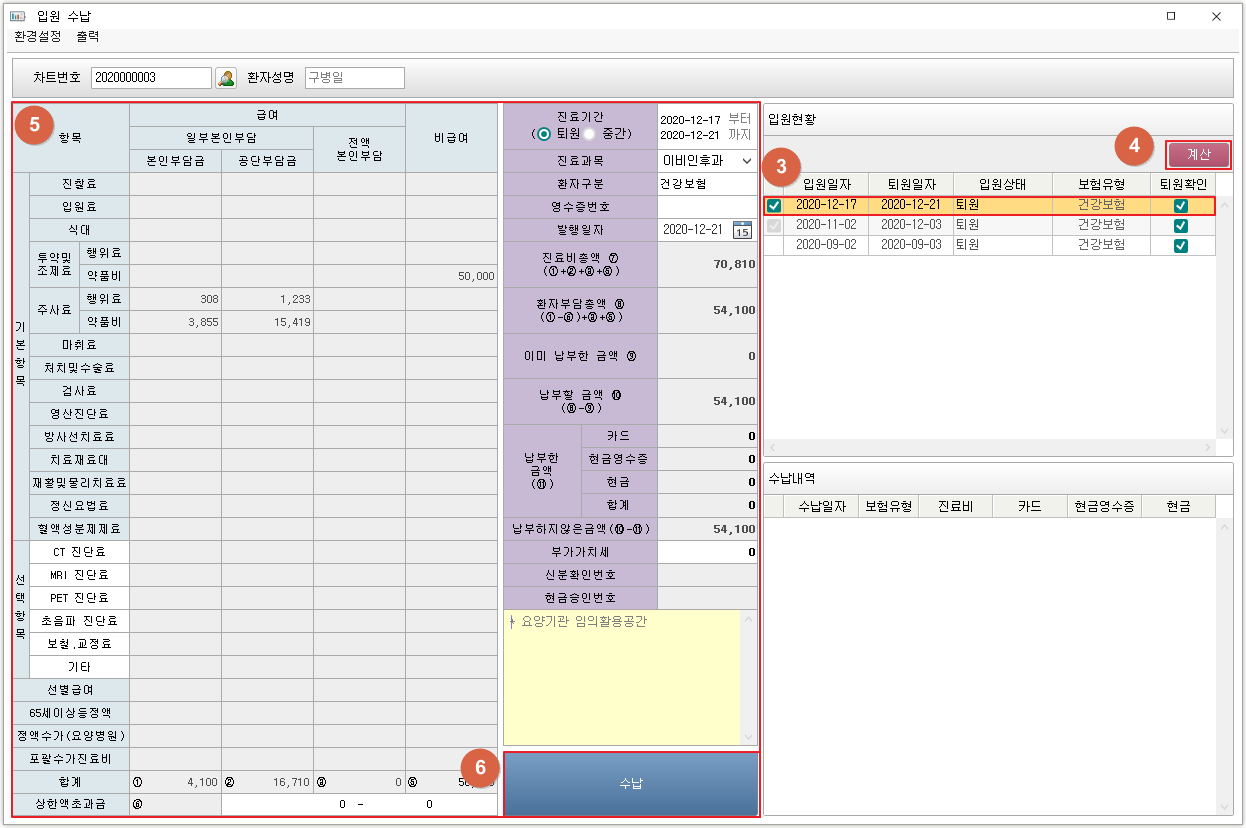Click the app icon in the title bar
The height and width of the screenshot is (828, 1246).
[17, 16]
